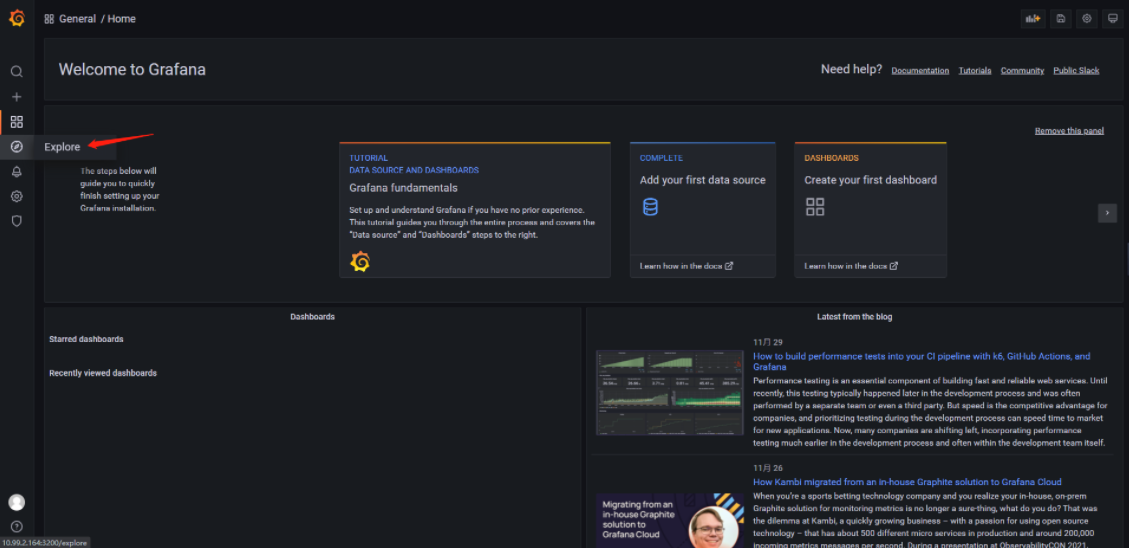Screen dimensions: 1129x548
Task: Expand next setup steps with right chevron
Action: pos(1107,212)
